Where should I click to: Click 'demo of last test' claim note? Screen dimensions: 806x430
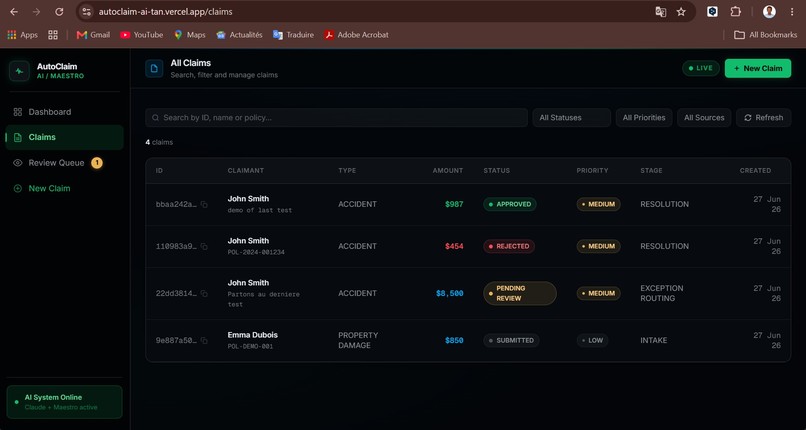pos(260,210)
